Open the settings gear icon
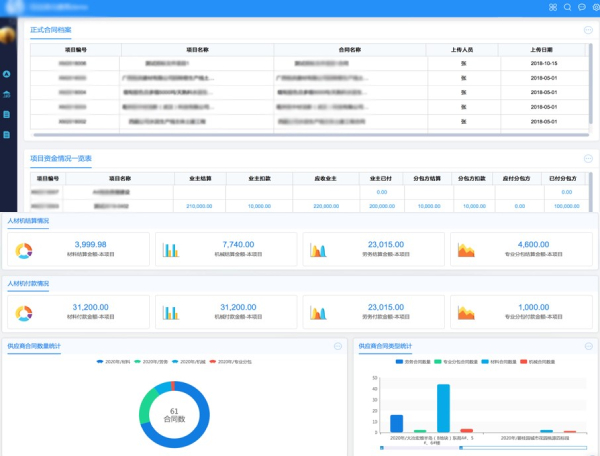The width and height of the screenshot is (600, 456). (595, 7)
